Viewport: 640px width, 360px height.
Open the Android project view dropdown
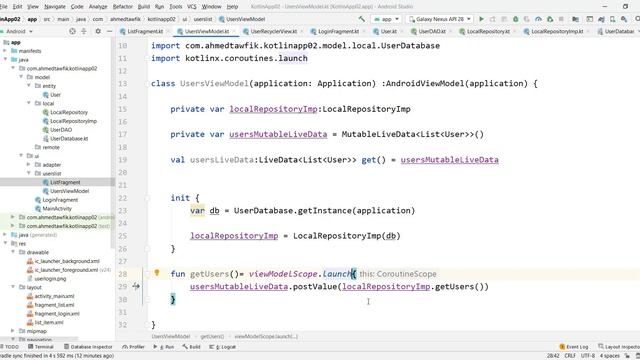(17, 31)
